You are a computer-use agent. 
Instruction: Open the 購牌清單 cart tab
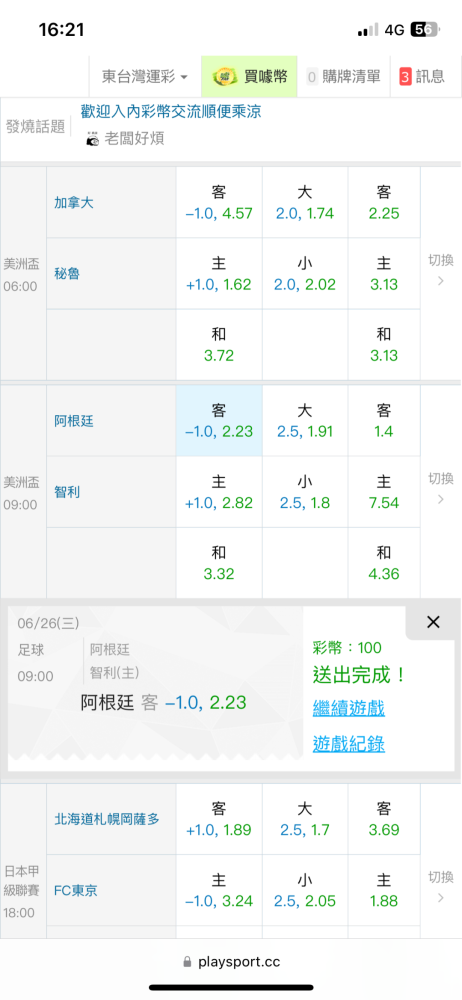pos(342,77)
